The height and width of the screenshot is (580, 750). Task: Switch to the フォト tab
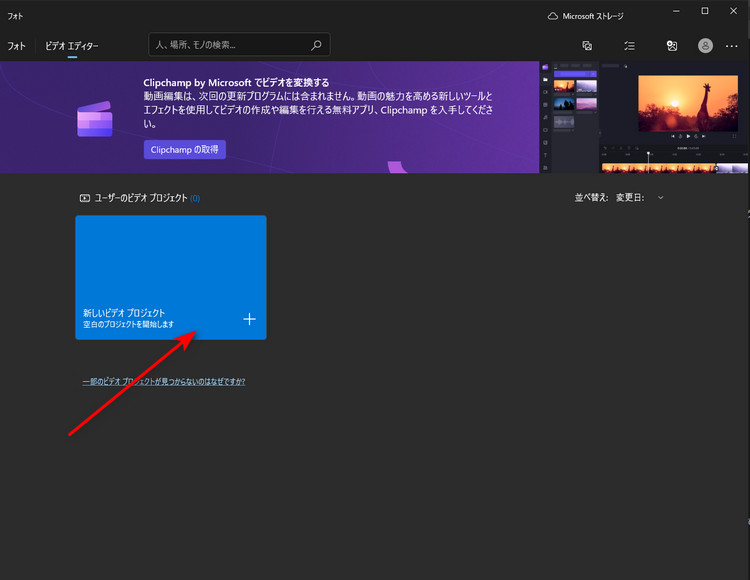coord(16,46)
